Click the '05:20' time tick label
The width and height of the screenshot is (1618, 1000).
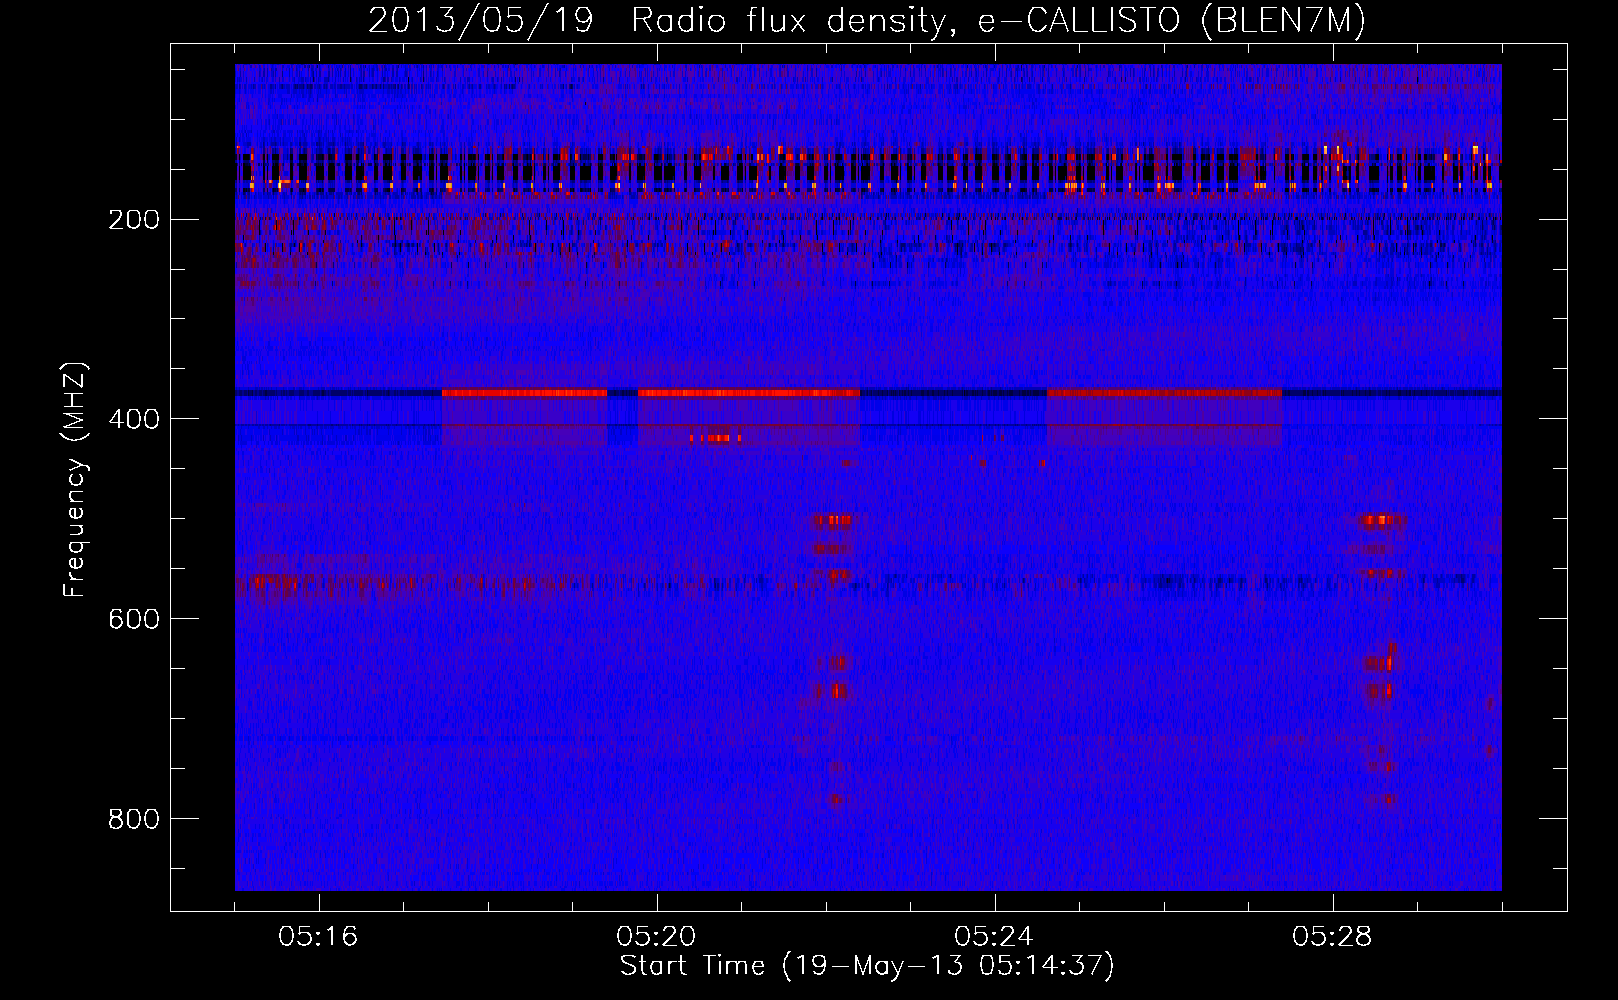pos(656,937)
